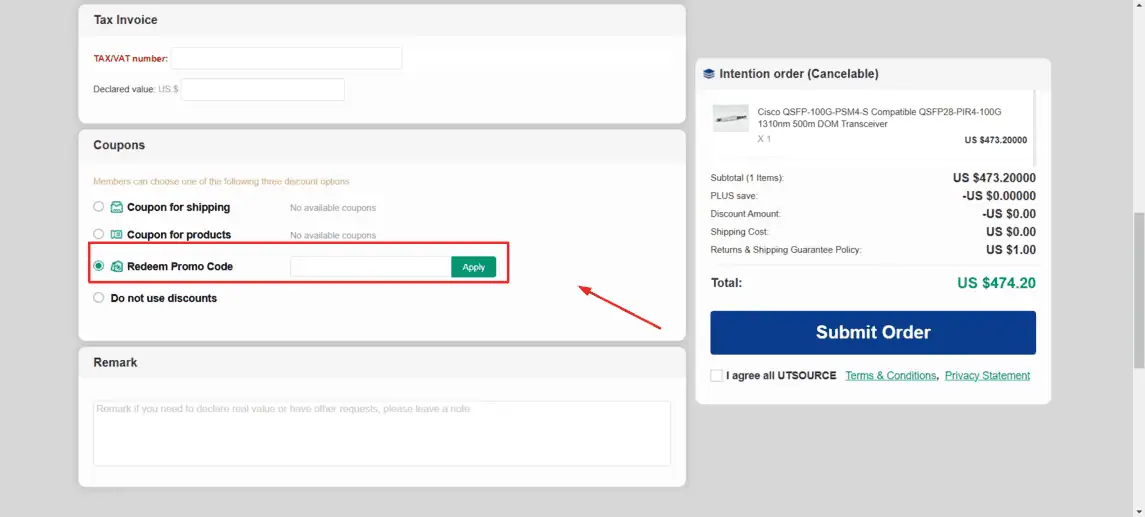Click the product coupon ticket icon

(117, 235)
